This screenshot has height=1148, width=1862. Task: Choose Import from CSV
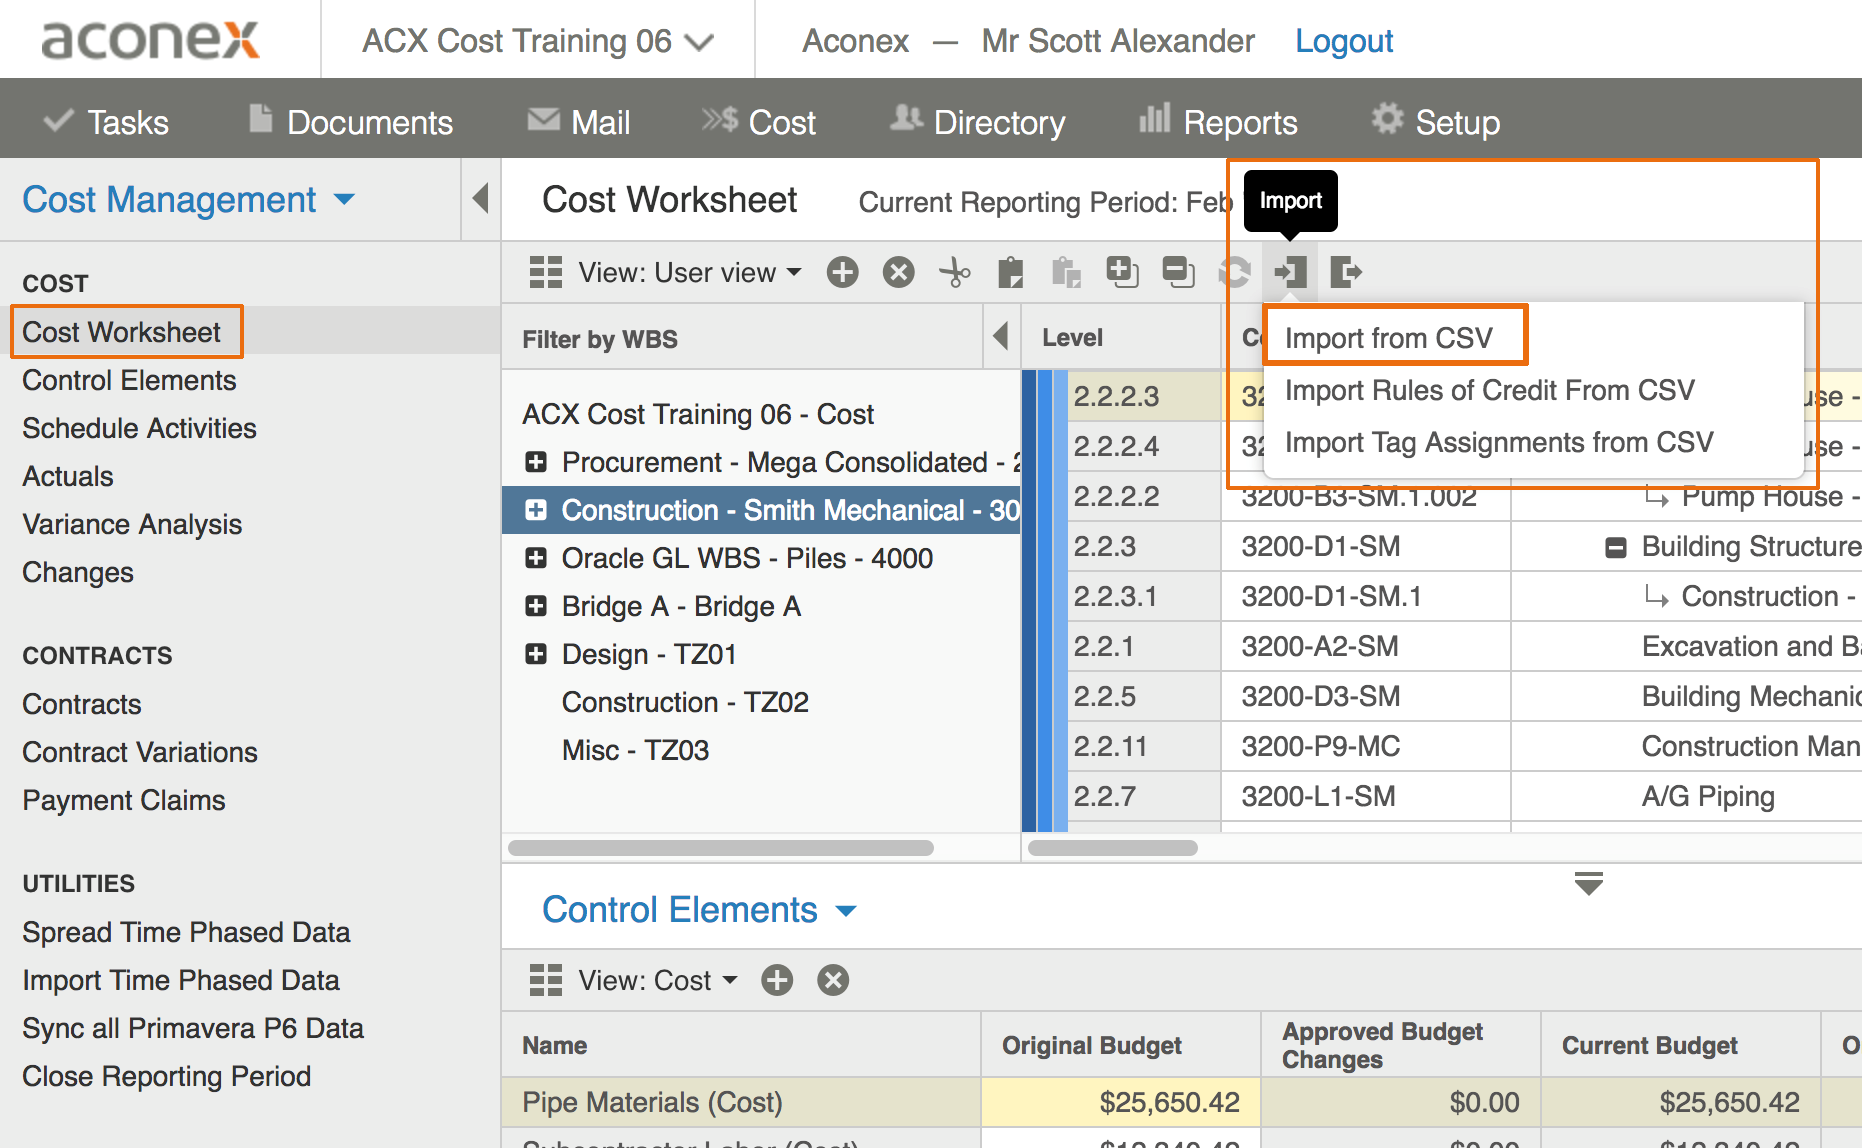pyautogui.click(x=1388, y=338)
